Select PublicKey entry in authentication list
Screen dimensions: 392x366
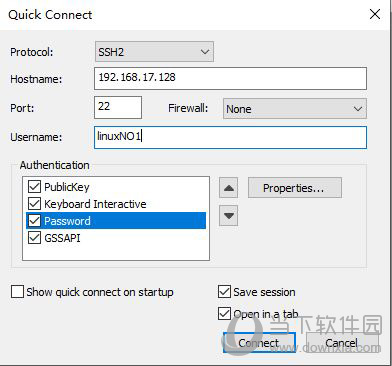point(67,187)
